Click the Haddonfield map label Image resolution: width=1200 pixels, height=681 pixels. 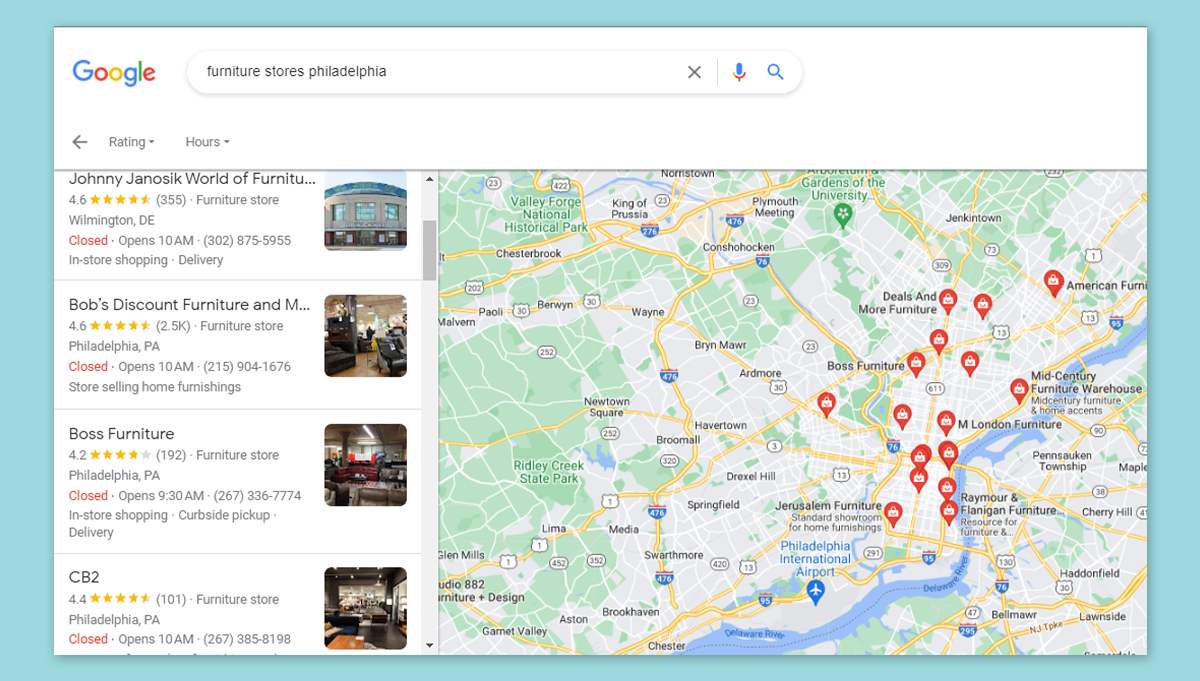point(1090,574)
